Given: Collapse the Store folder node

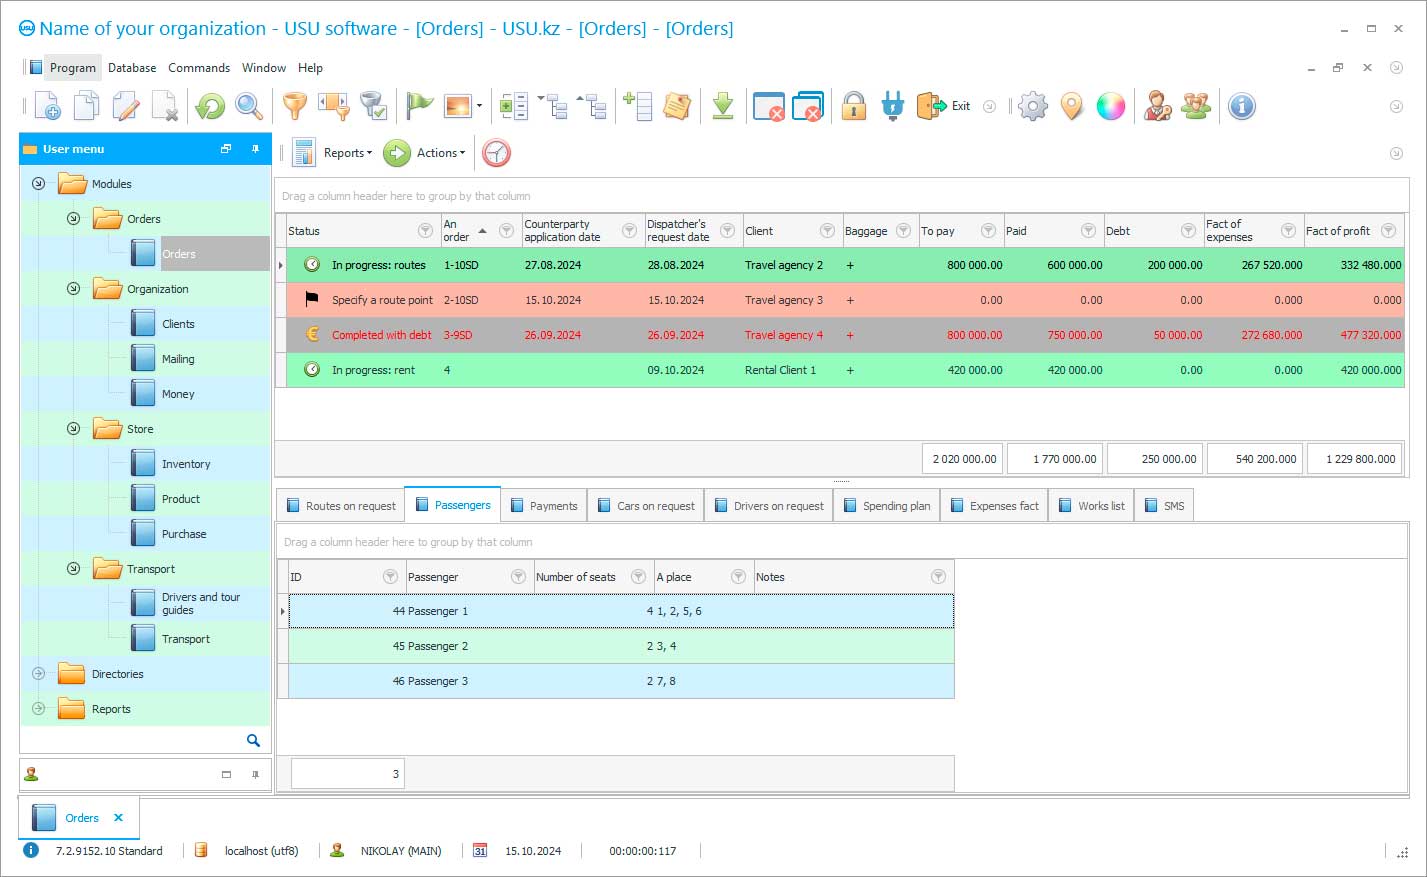Looking at the screenshot, I should pos(73,429).
